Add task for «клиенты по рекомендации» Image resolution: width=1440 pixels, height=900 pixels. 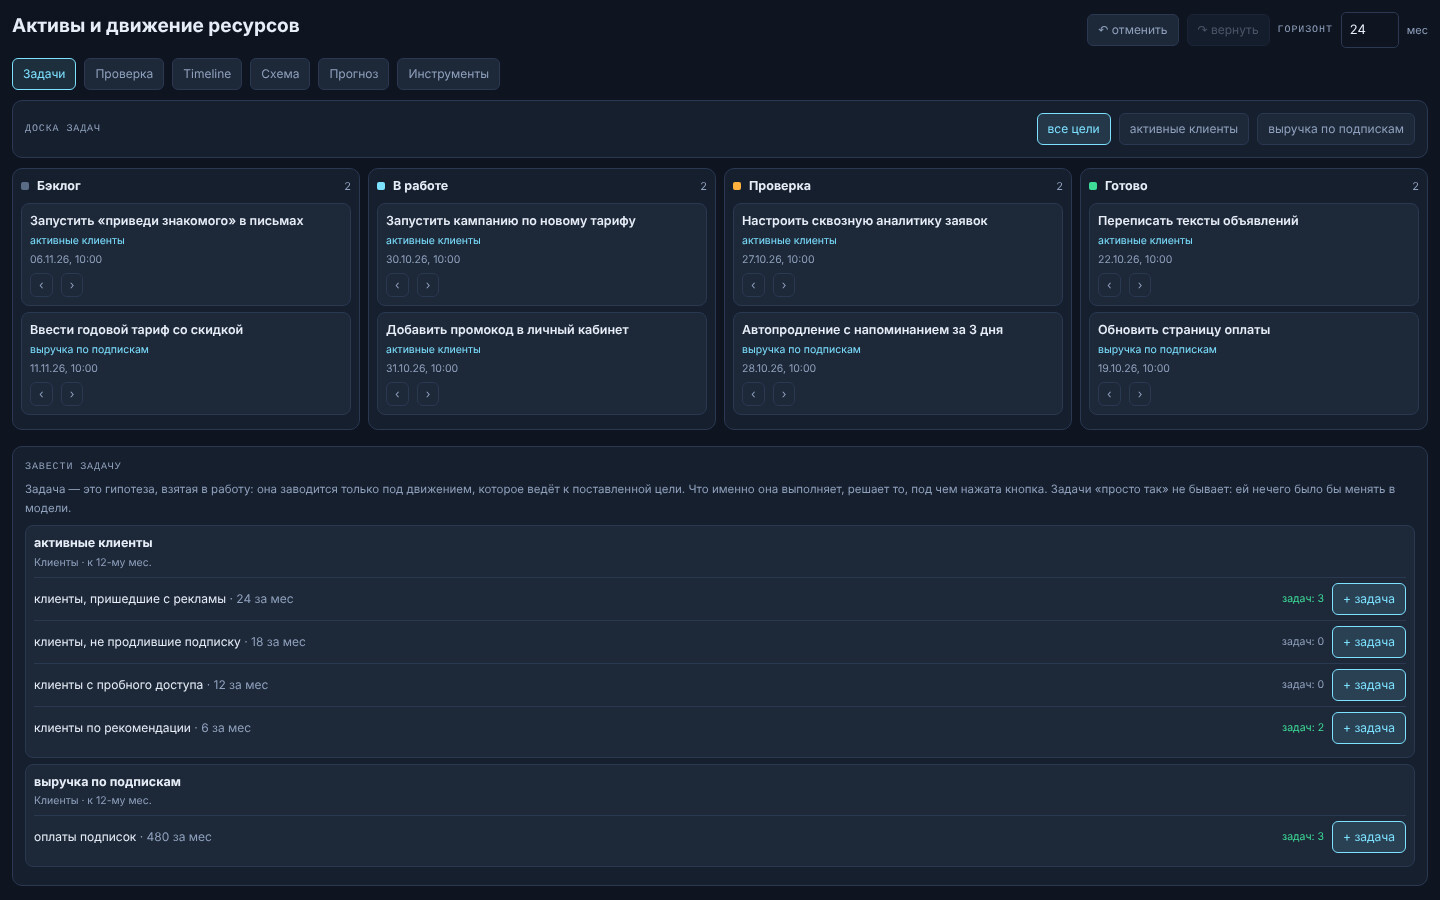[x=1368, y=728]
